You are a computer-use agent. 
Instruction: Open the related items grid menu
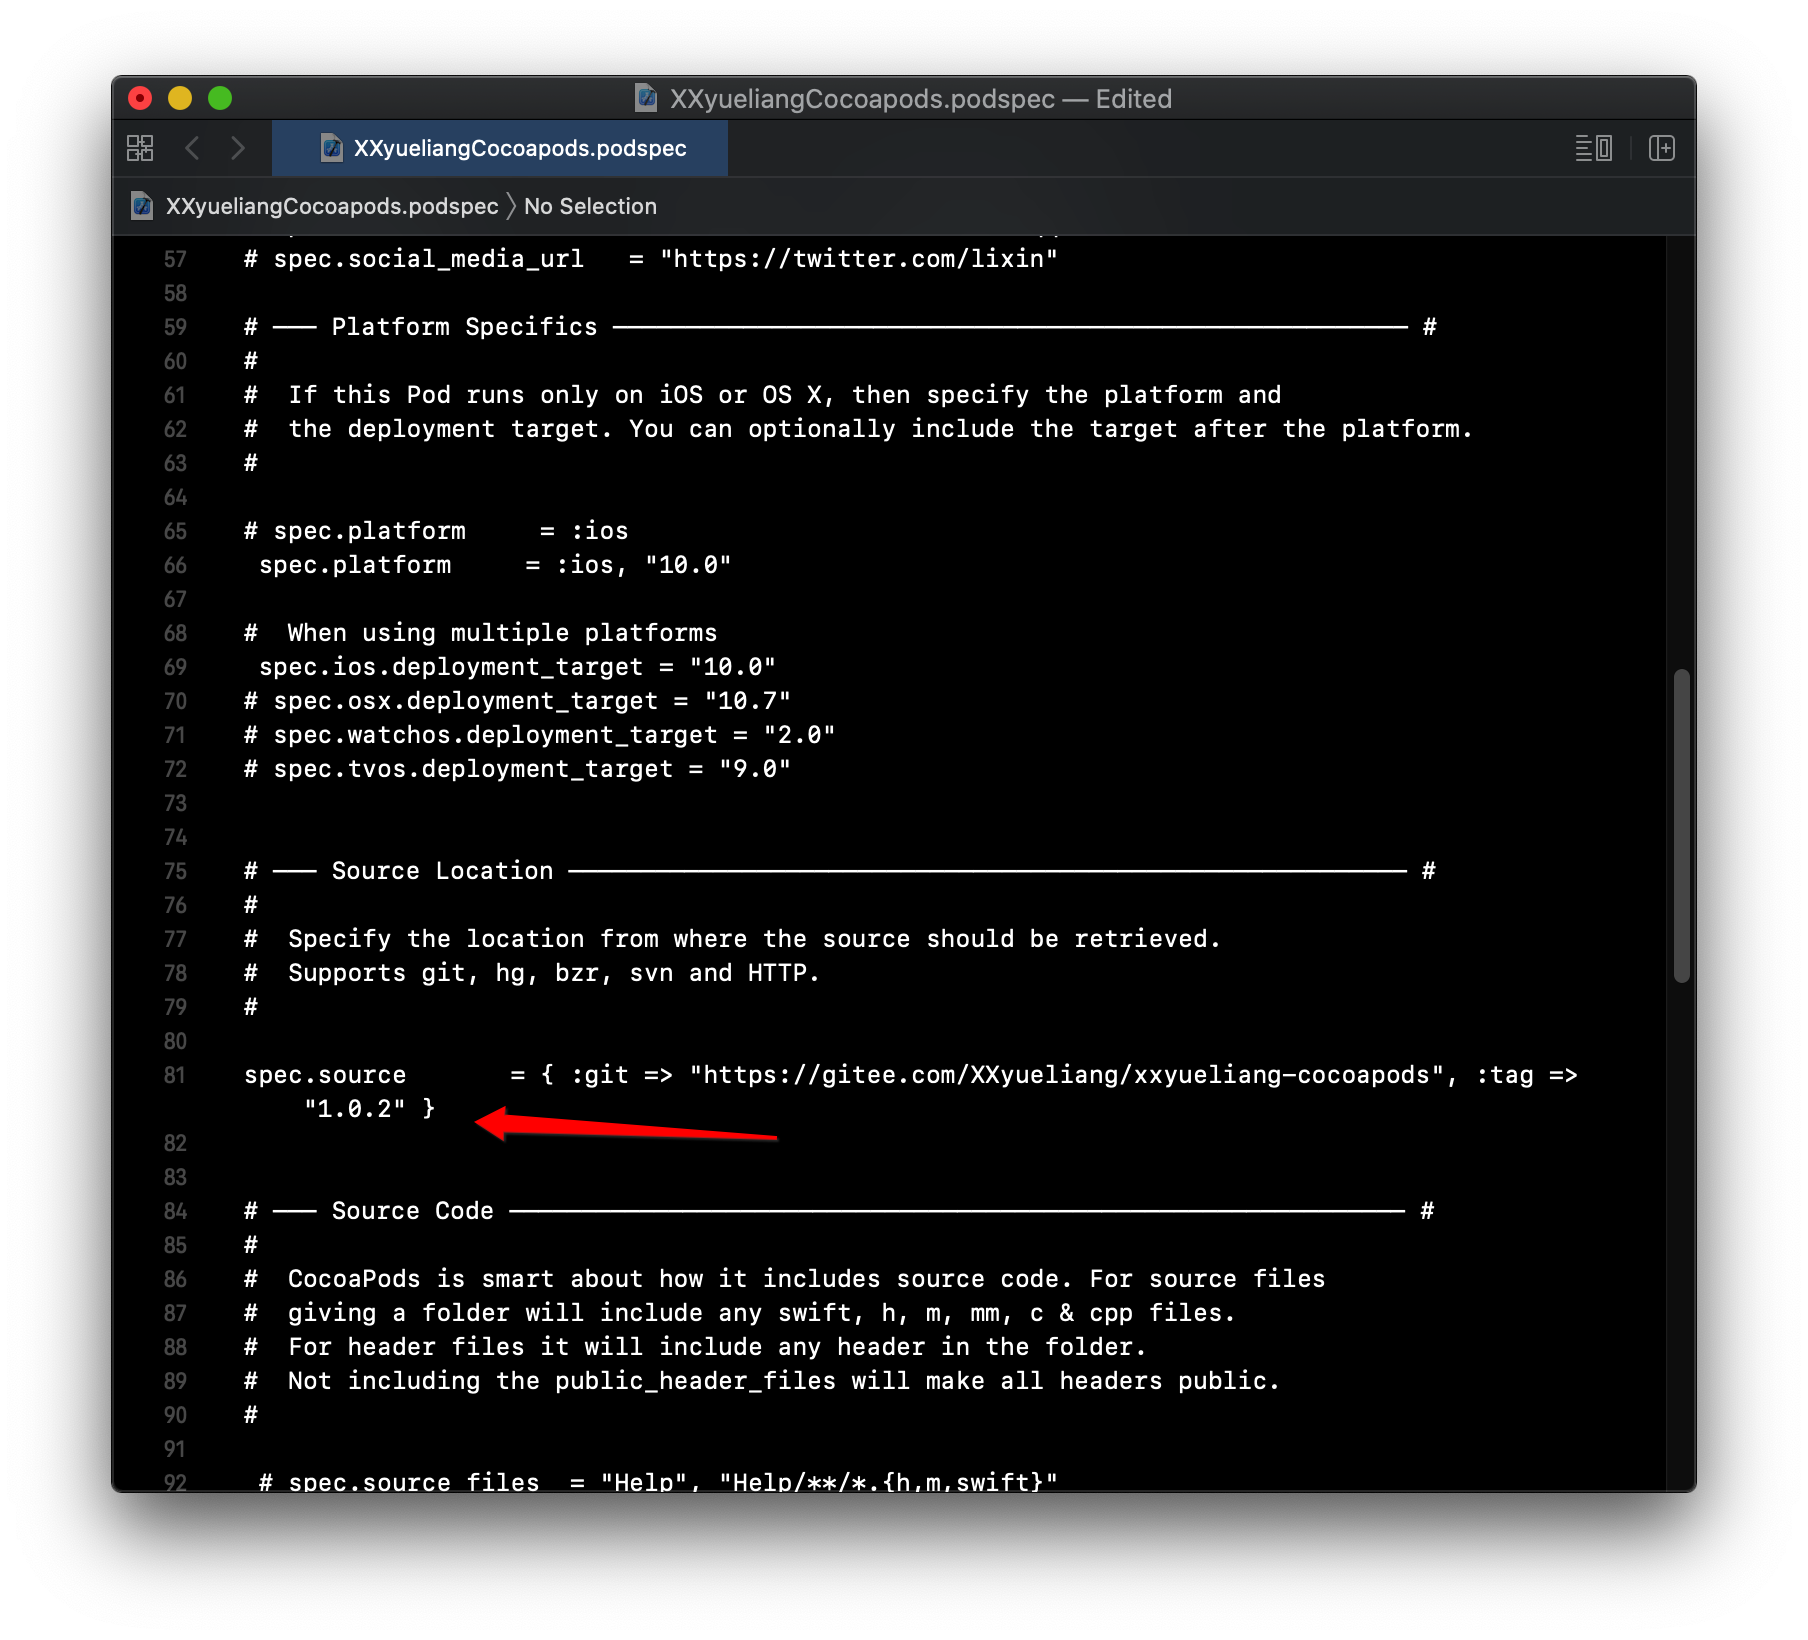[140, 148]
